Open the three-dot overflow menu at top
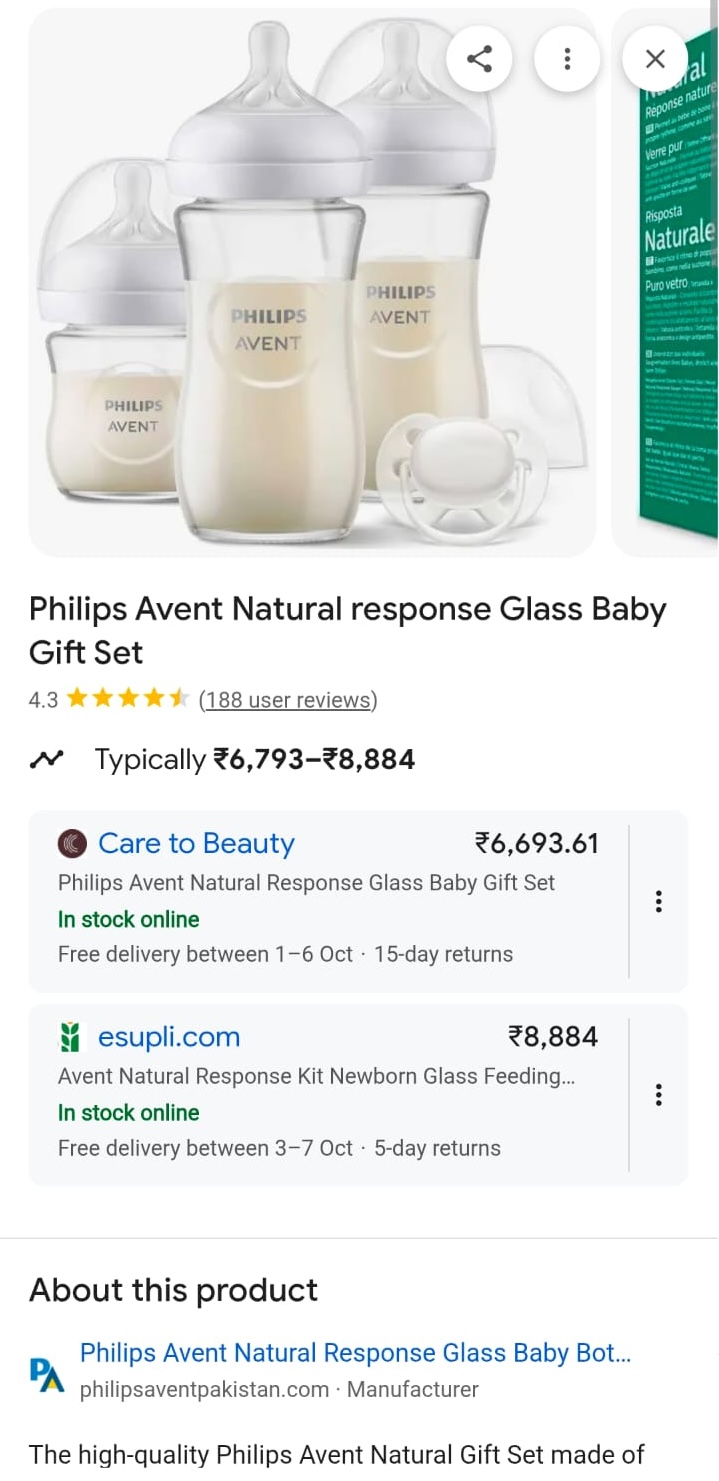This screenshot has height=1481, width=719. (x=567, y=58)
